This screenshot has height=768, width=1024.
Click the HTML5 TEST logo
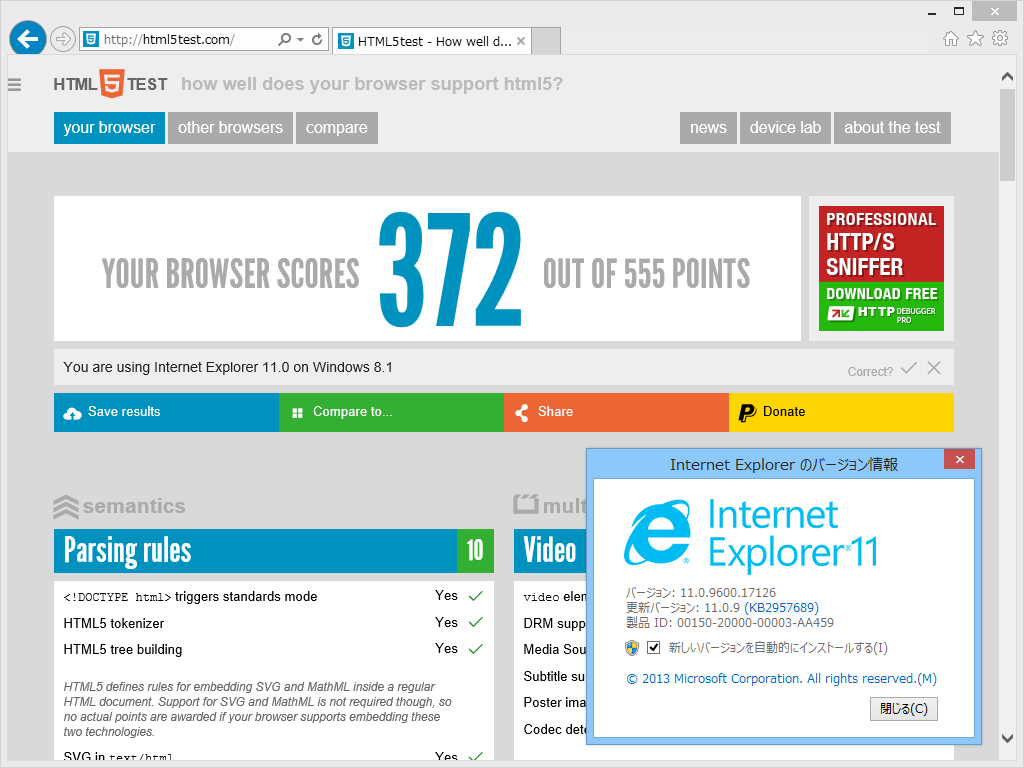(x=110, y=84)
